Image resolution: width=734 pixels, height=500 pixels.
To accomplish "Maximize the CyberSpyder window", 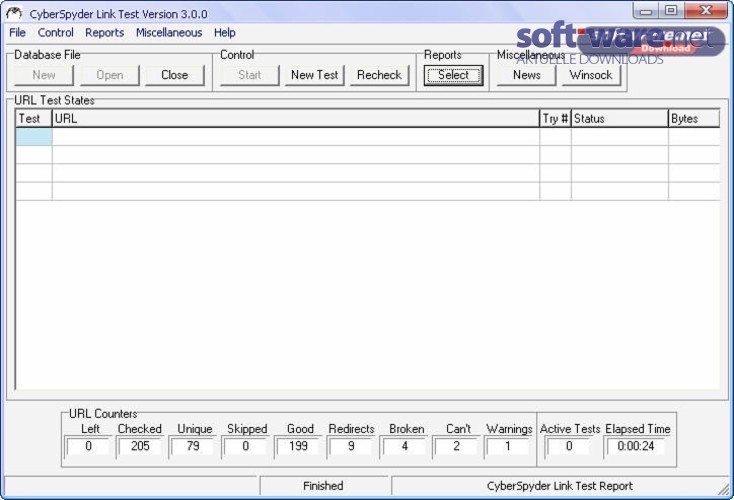I will 671,11.
